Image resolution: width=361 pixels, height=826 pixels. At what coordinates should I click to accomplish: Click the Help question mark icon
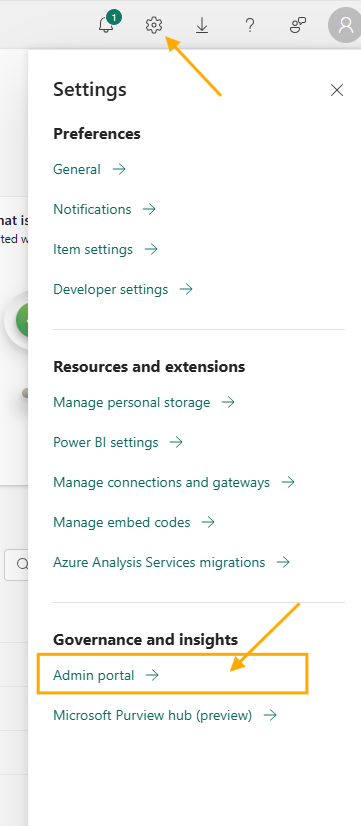[250, 25]
